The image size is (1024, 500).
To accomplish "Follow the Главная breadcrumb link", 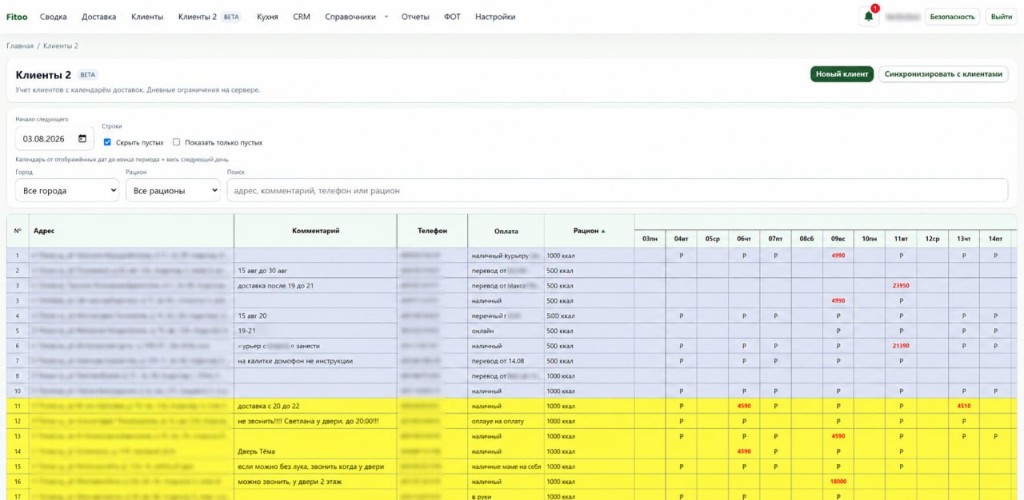I will pos(20,46).
